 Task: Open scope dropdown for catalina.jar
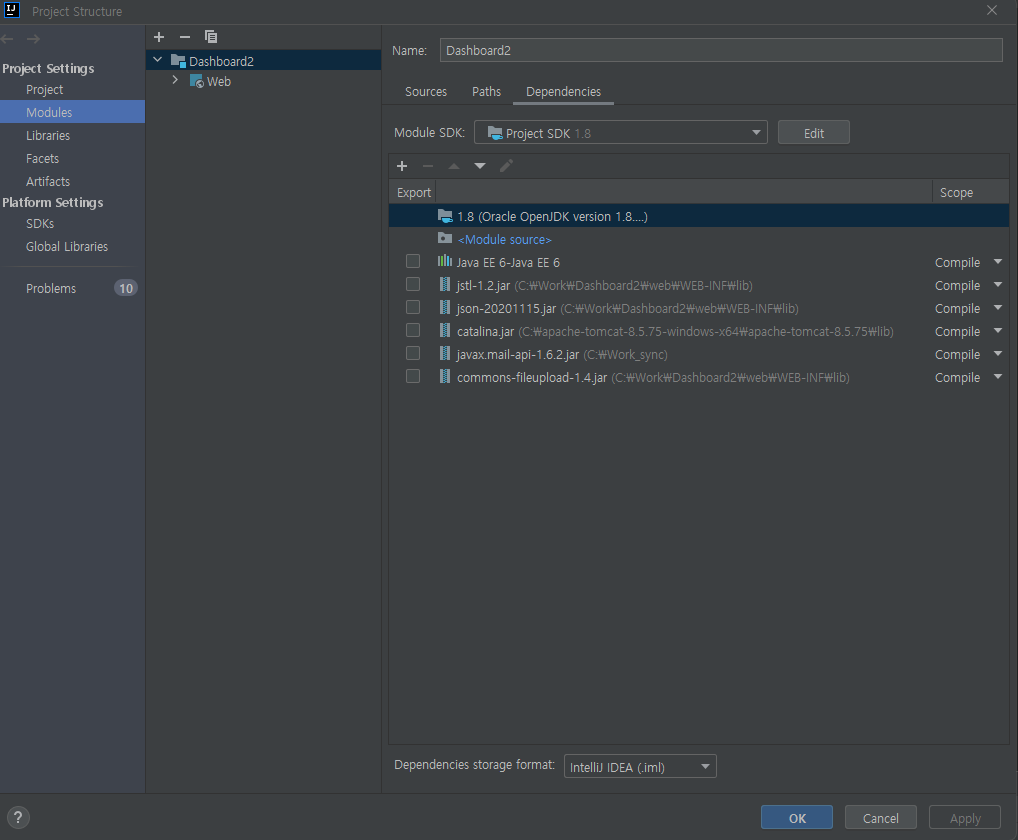pyautogui.click(x=998, y=330)
